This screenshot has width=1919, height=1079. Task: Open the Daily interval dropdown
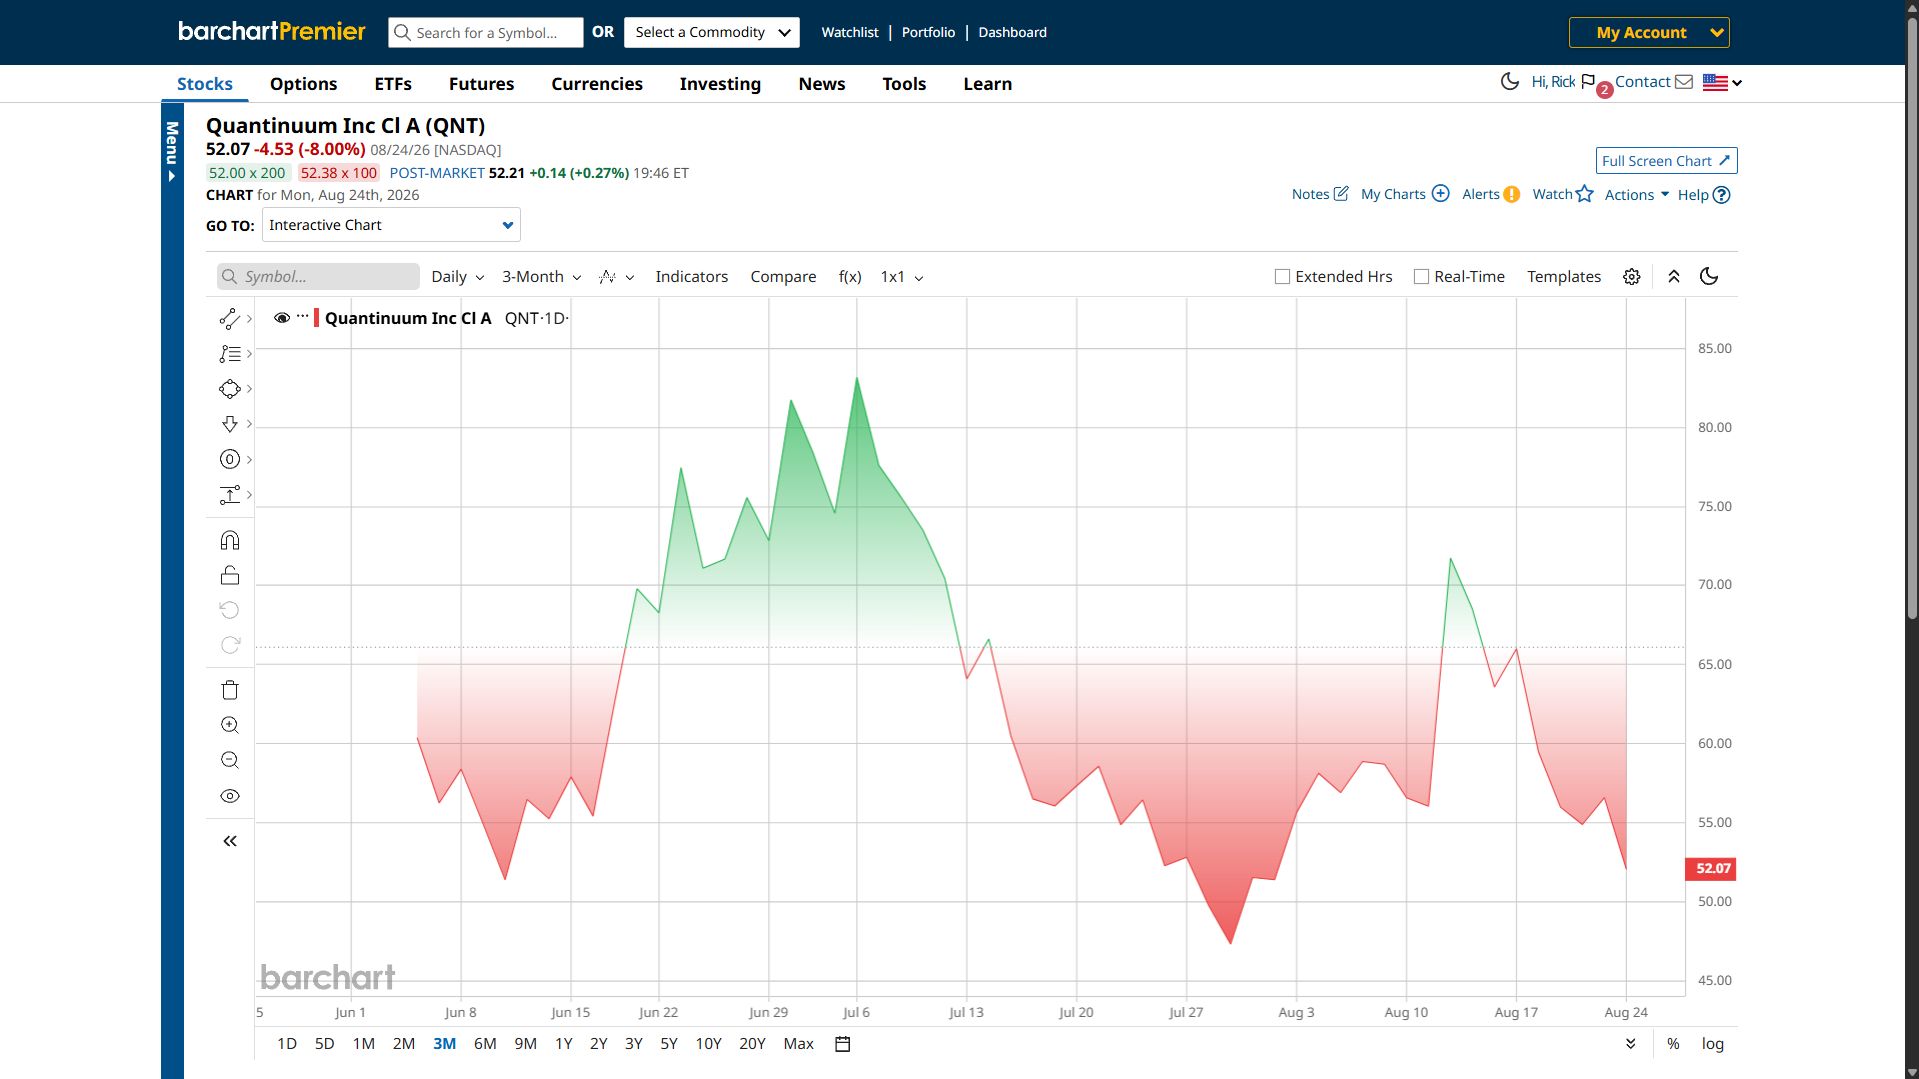[457, 277]
